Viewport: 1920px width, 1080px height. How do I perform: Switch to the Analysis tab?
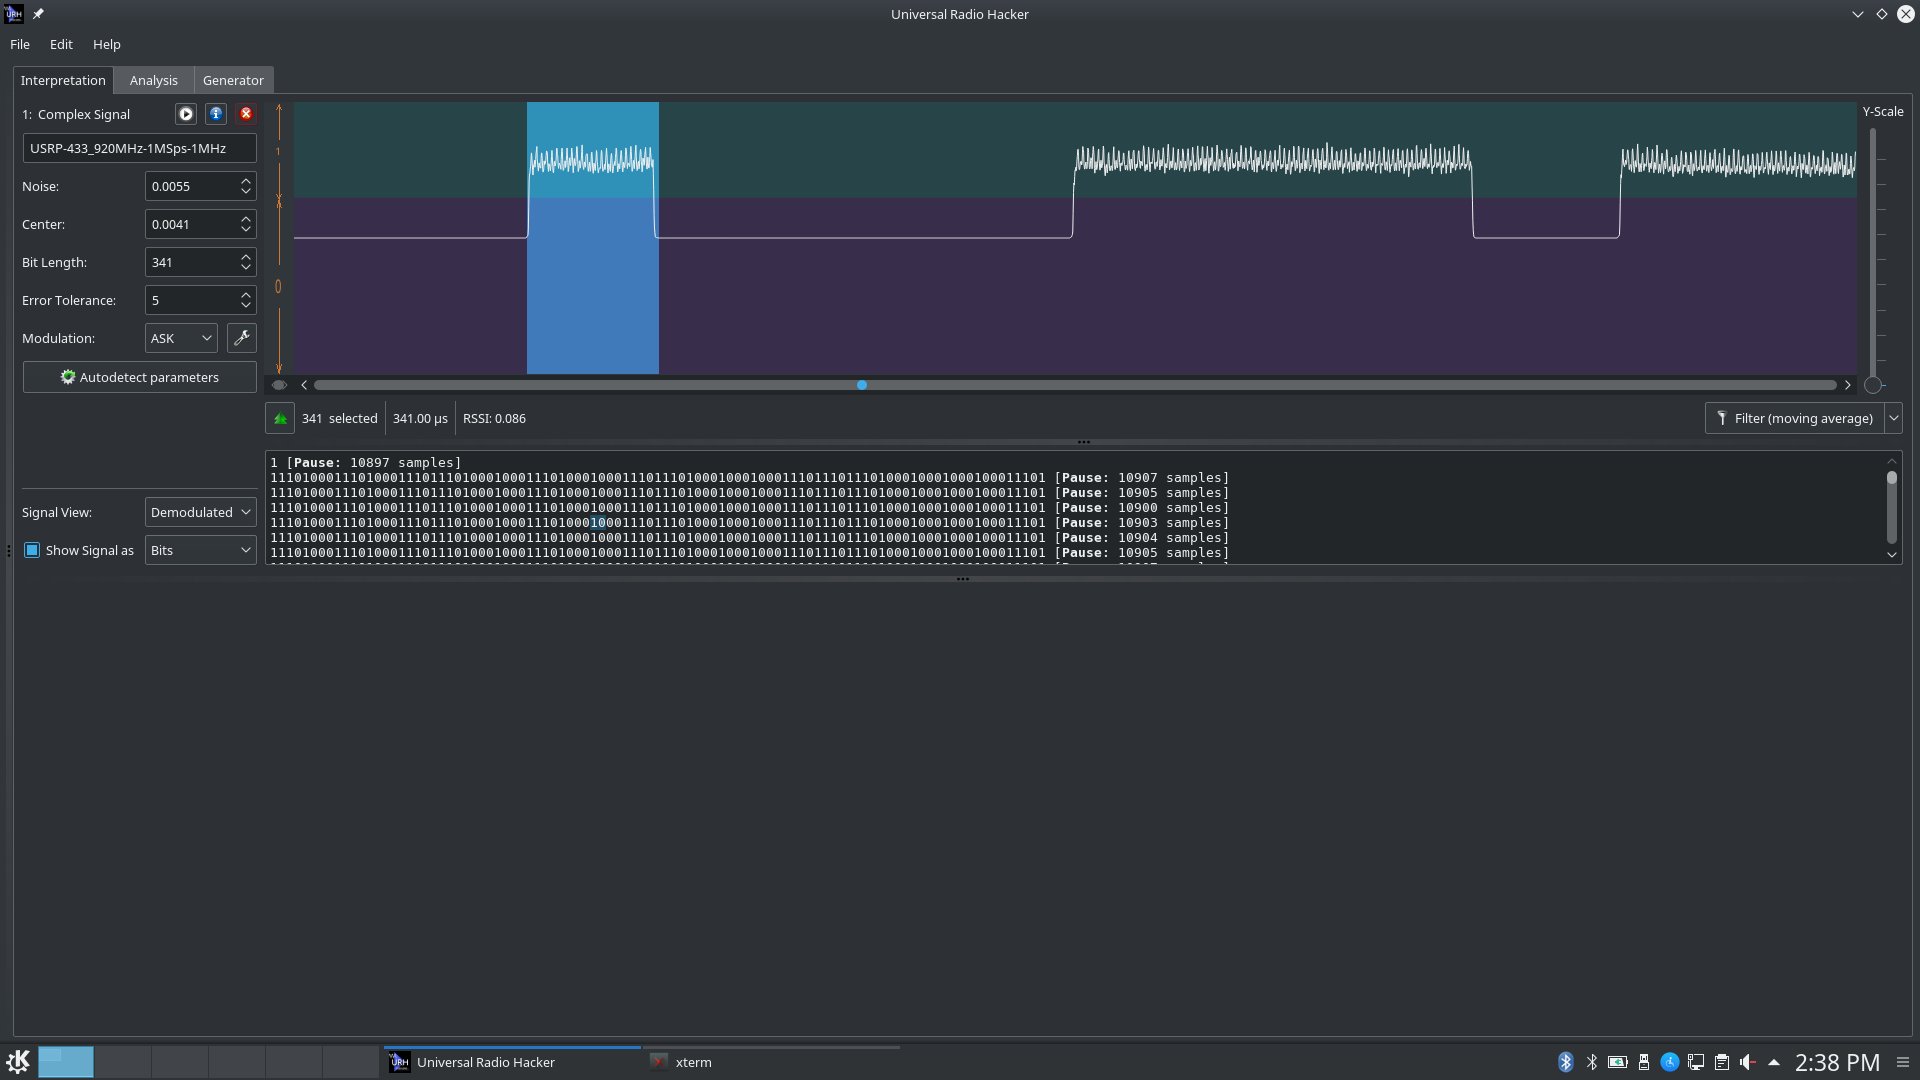[x=153, y=80]
